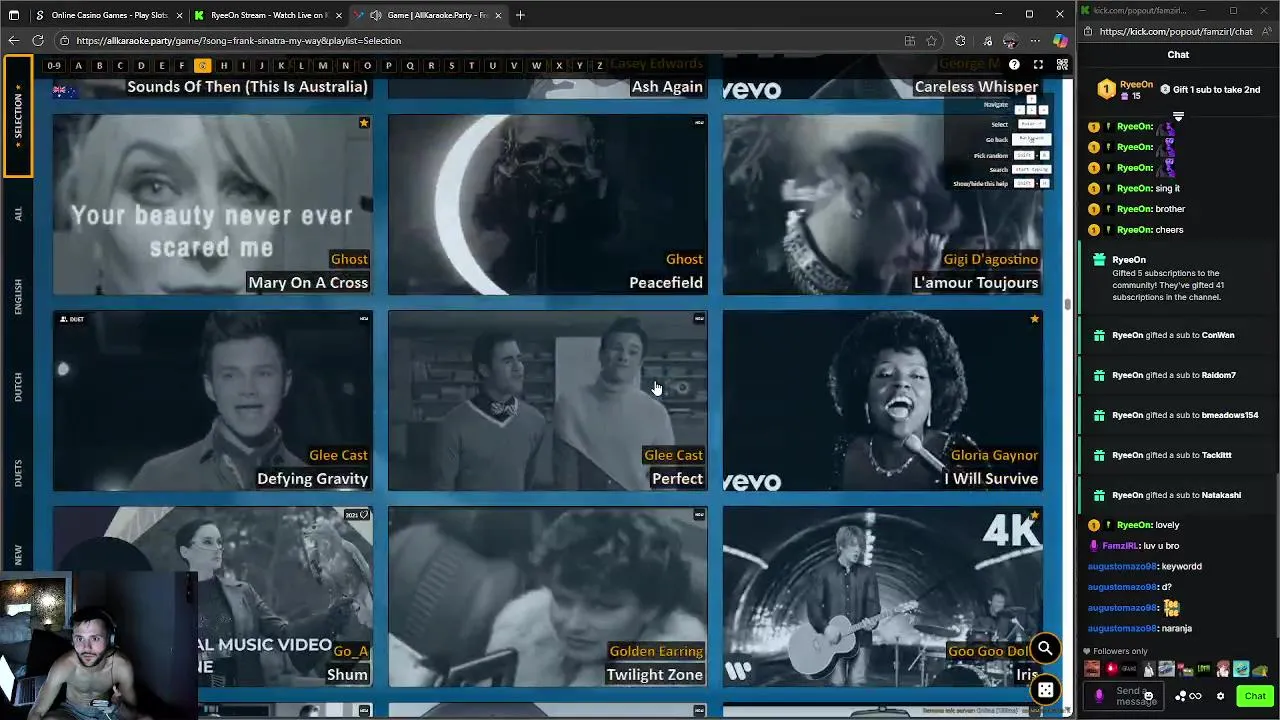Click gifted-sub recipient Natakashi
This screenshot has height=720, width=1280.
click(x=1221, y=495)
